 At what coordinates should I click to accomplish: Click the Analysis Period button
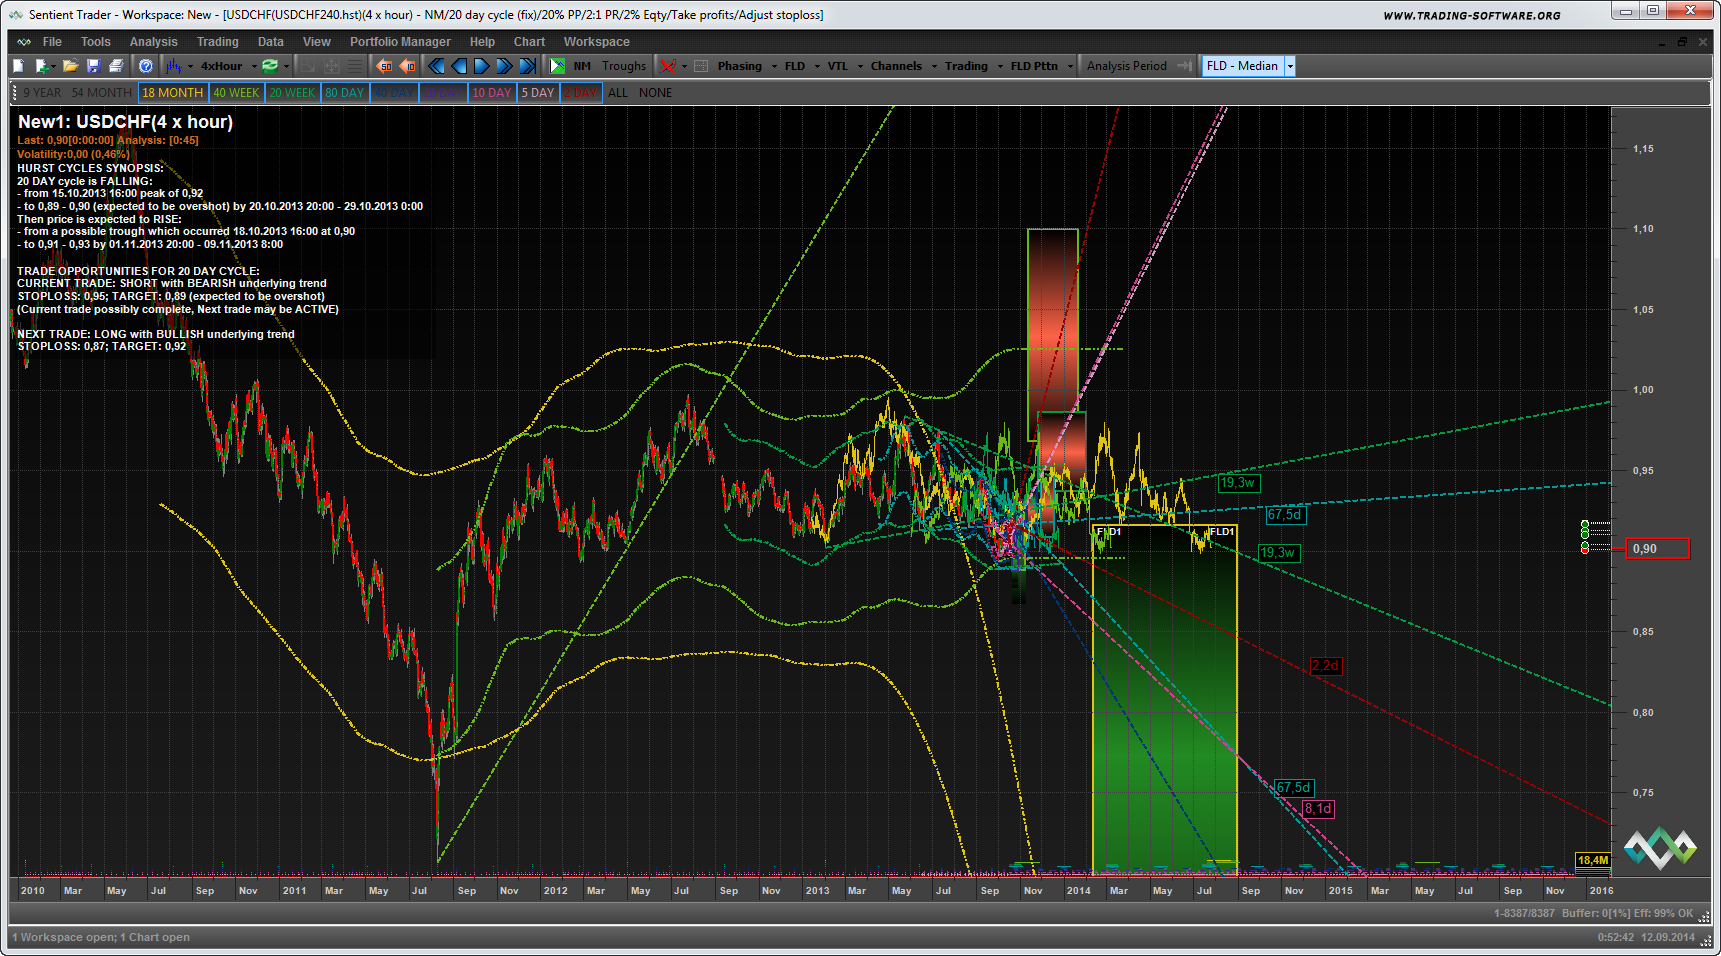click(x=1127, y=66)
